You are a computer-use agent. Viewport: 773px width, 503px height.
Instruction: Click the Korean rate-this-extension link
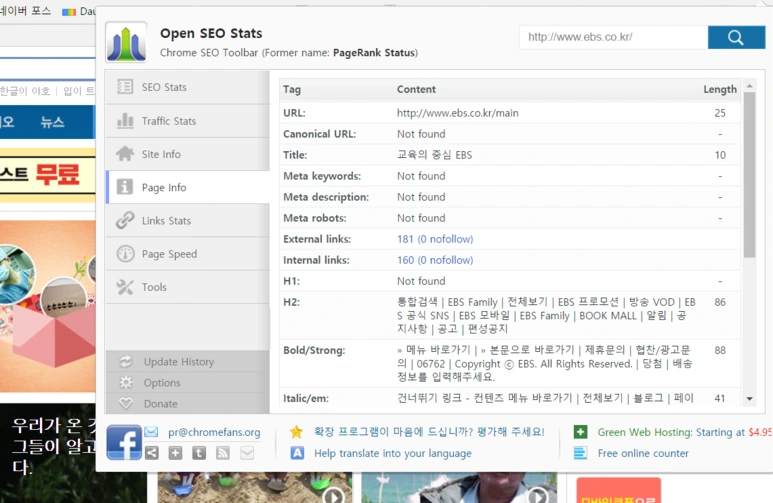click(x=429, y=432)
